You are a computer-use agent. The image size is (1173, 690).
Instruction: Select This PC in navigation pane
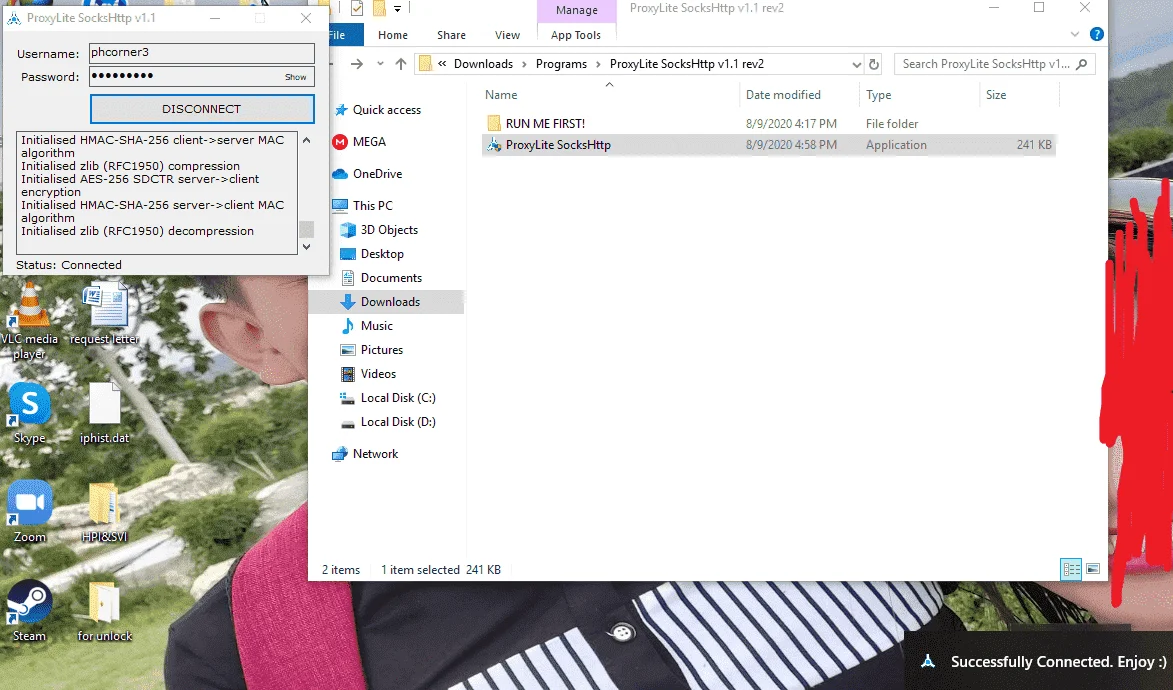tap(373, 206)
